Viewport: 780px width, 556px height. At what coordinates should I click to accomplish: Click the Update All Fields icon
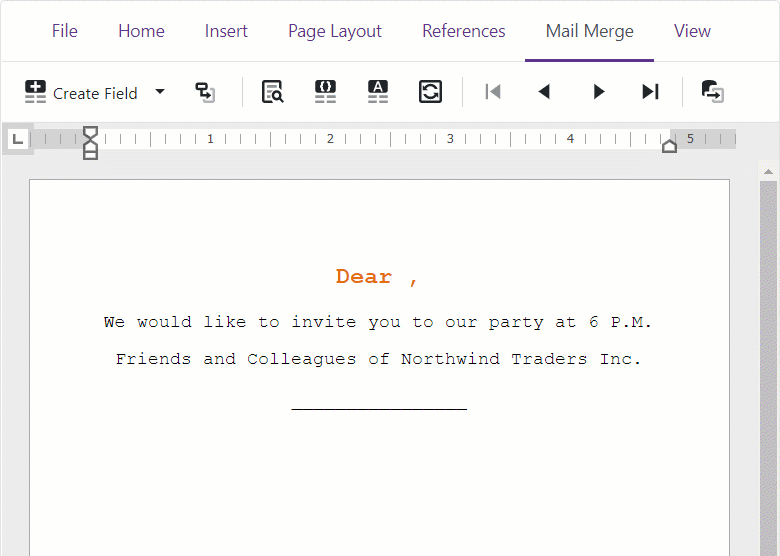click(430, 92)
